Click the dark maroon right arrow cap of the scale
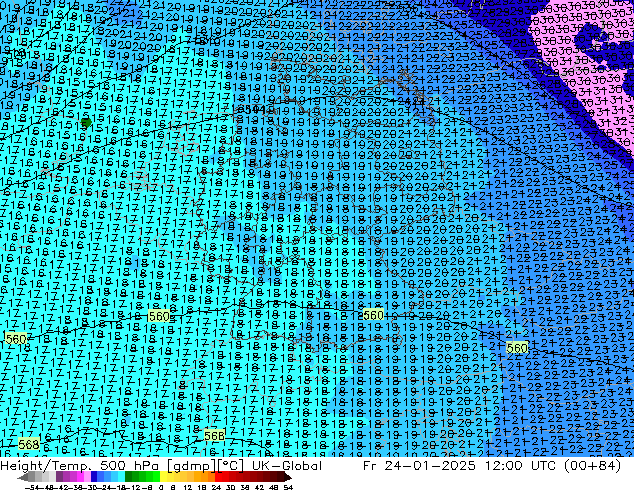 click(x=288, y=478)
